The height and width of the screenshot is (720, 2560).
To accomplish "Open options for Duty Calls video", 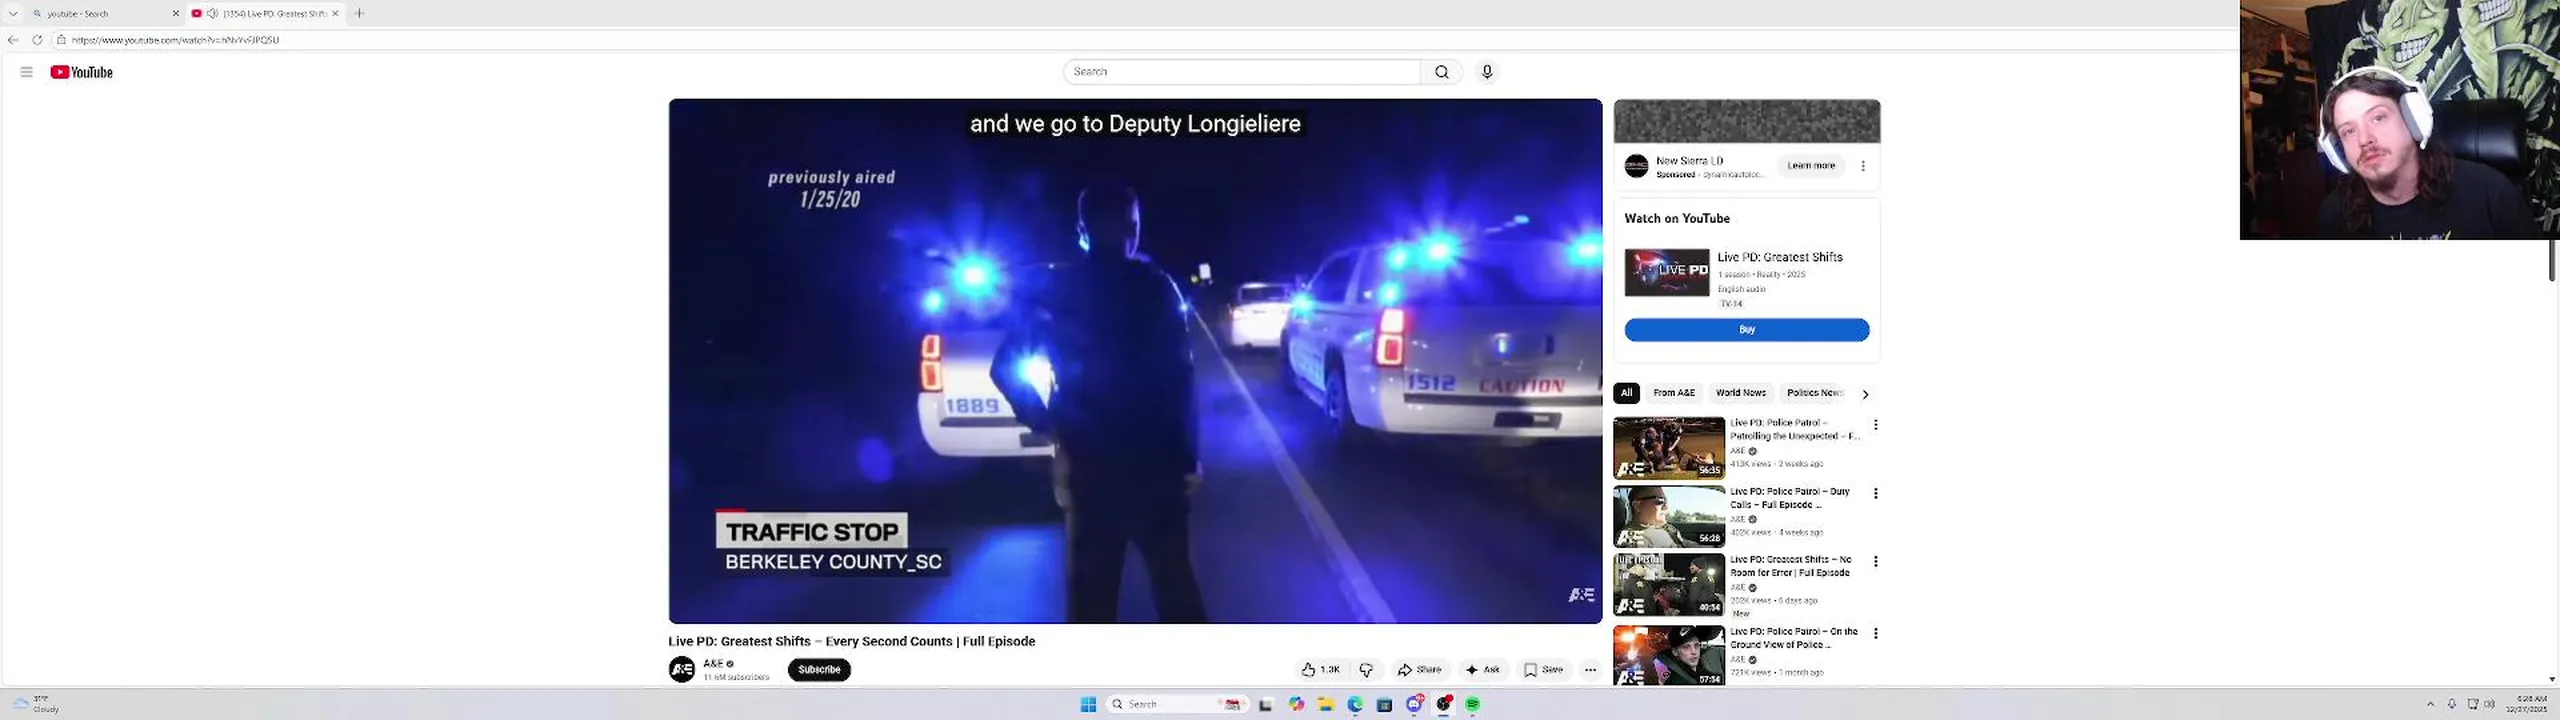I will 1876,493.
